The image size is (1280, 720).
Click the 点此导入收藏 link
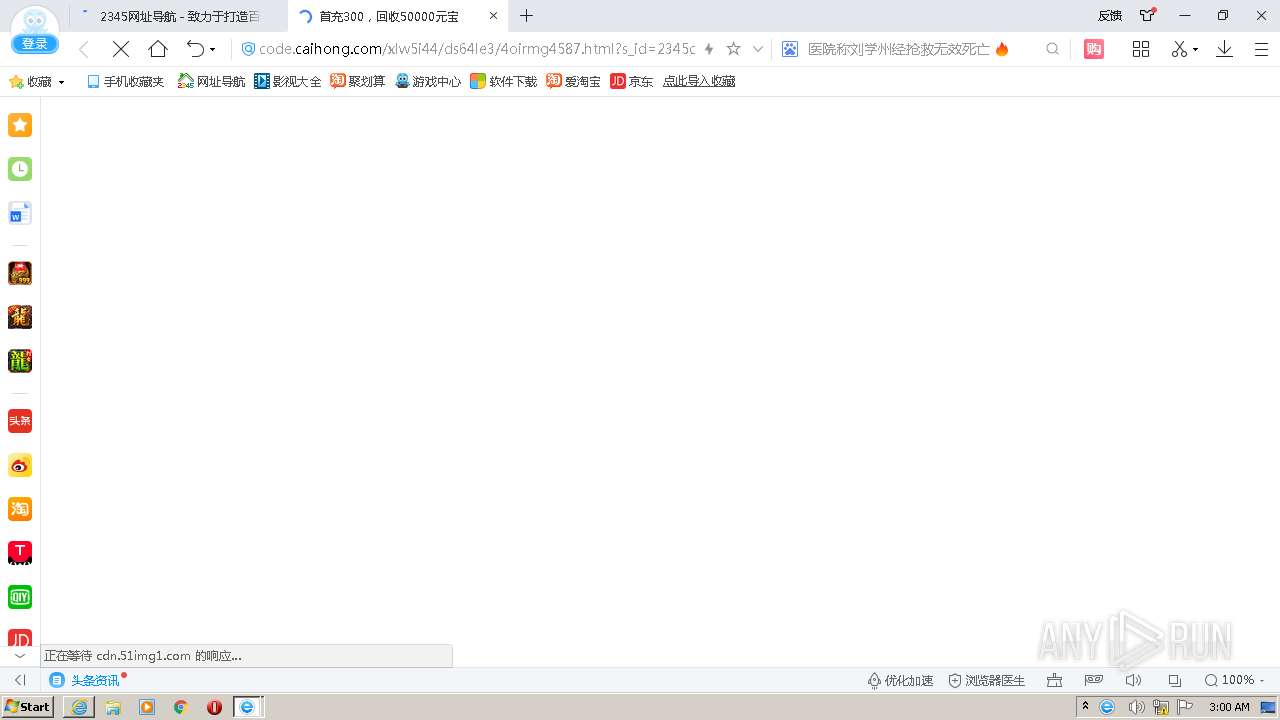tap(699, 81)
